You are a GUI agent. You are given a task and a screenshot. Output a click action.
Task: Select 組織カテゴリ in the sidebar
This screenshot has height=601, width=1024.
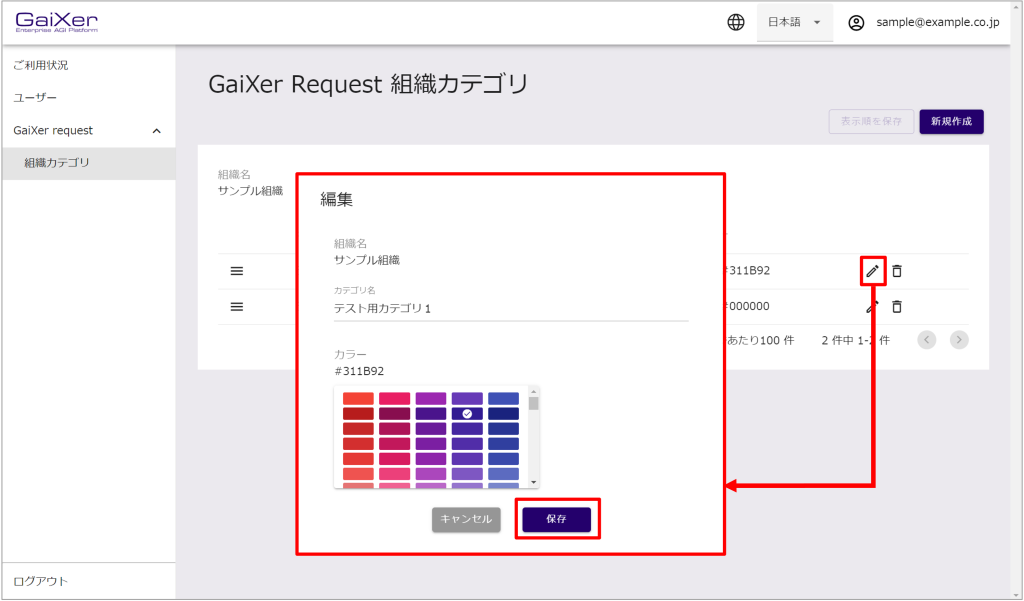(x=57, y=163)
